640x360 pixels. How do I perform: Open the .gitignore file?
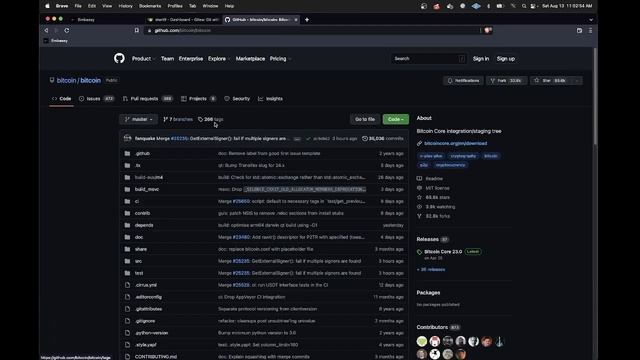[145, 321]
